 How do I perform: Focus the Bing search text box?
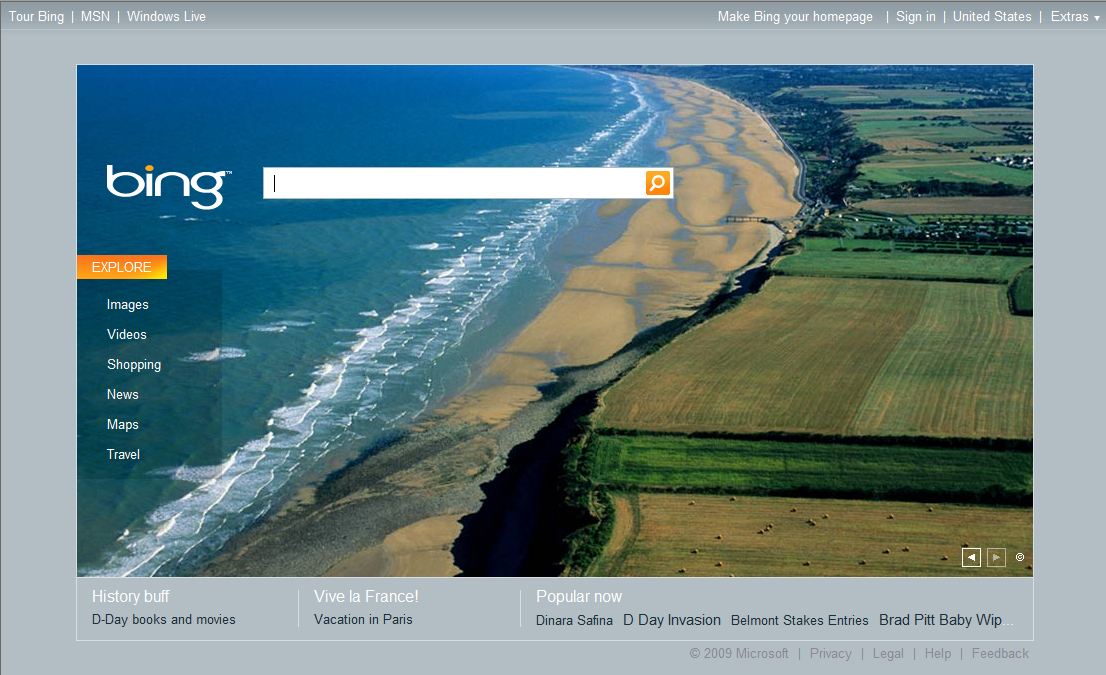pyautogui.click(x=455, y=183)
